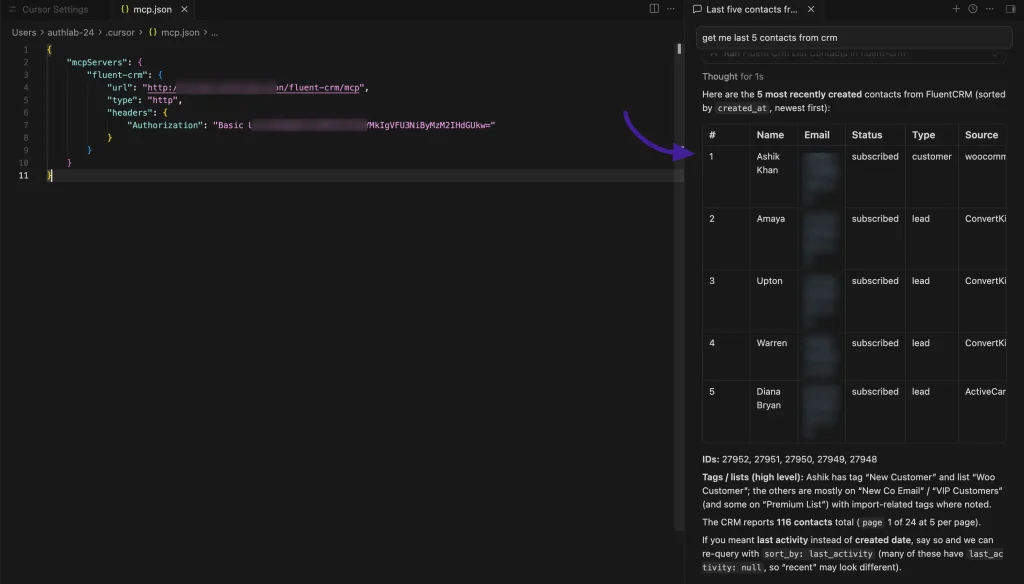The height and width of the screenshot is (584, 1024).
Task: Toggle the side panel layout icon
Action: [1010, 8]
